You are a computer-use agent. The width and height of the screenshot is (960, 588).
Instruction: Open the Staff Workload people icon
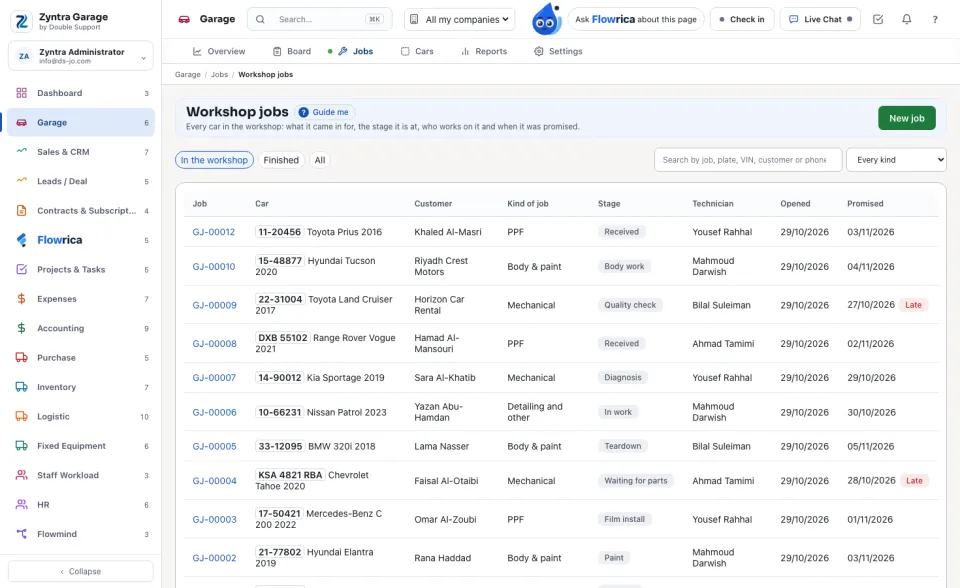[x=21, y=475]
